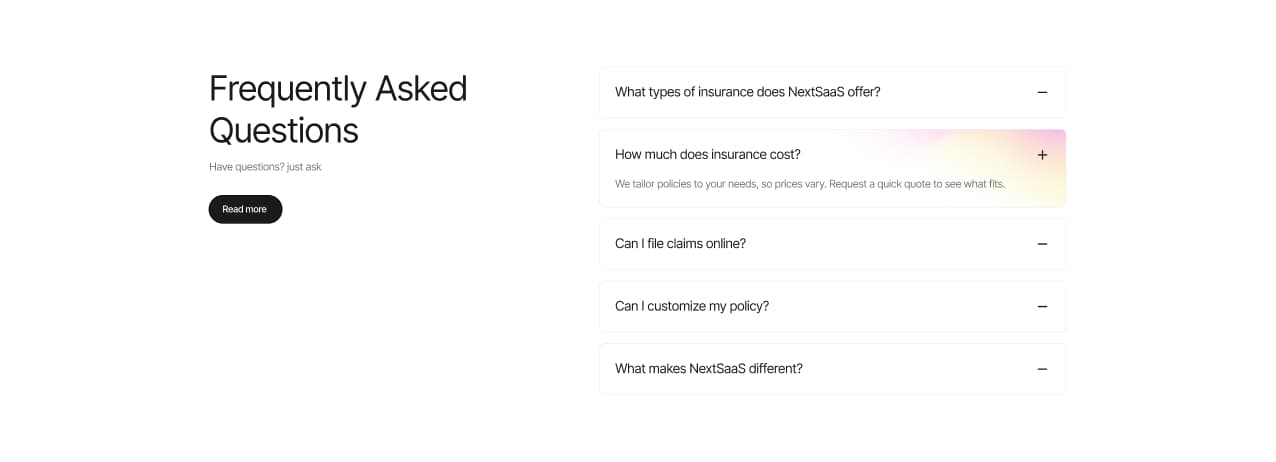Click the "Frequently Asked" heading line
Image resolution: width=1276 pixels, height=462 pixels.
coord(337,88)
